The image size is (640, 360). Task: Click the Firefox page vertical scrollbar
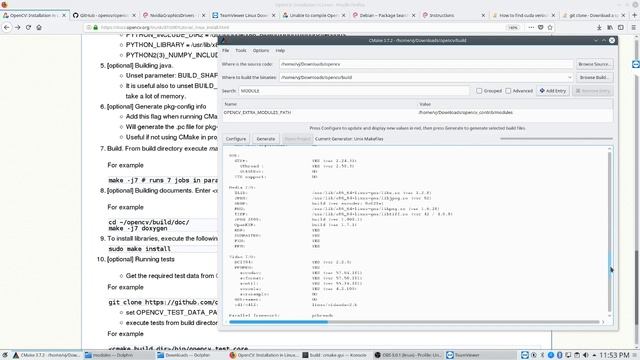pyautogui.click(x=636, y=192)
